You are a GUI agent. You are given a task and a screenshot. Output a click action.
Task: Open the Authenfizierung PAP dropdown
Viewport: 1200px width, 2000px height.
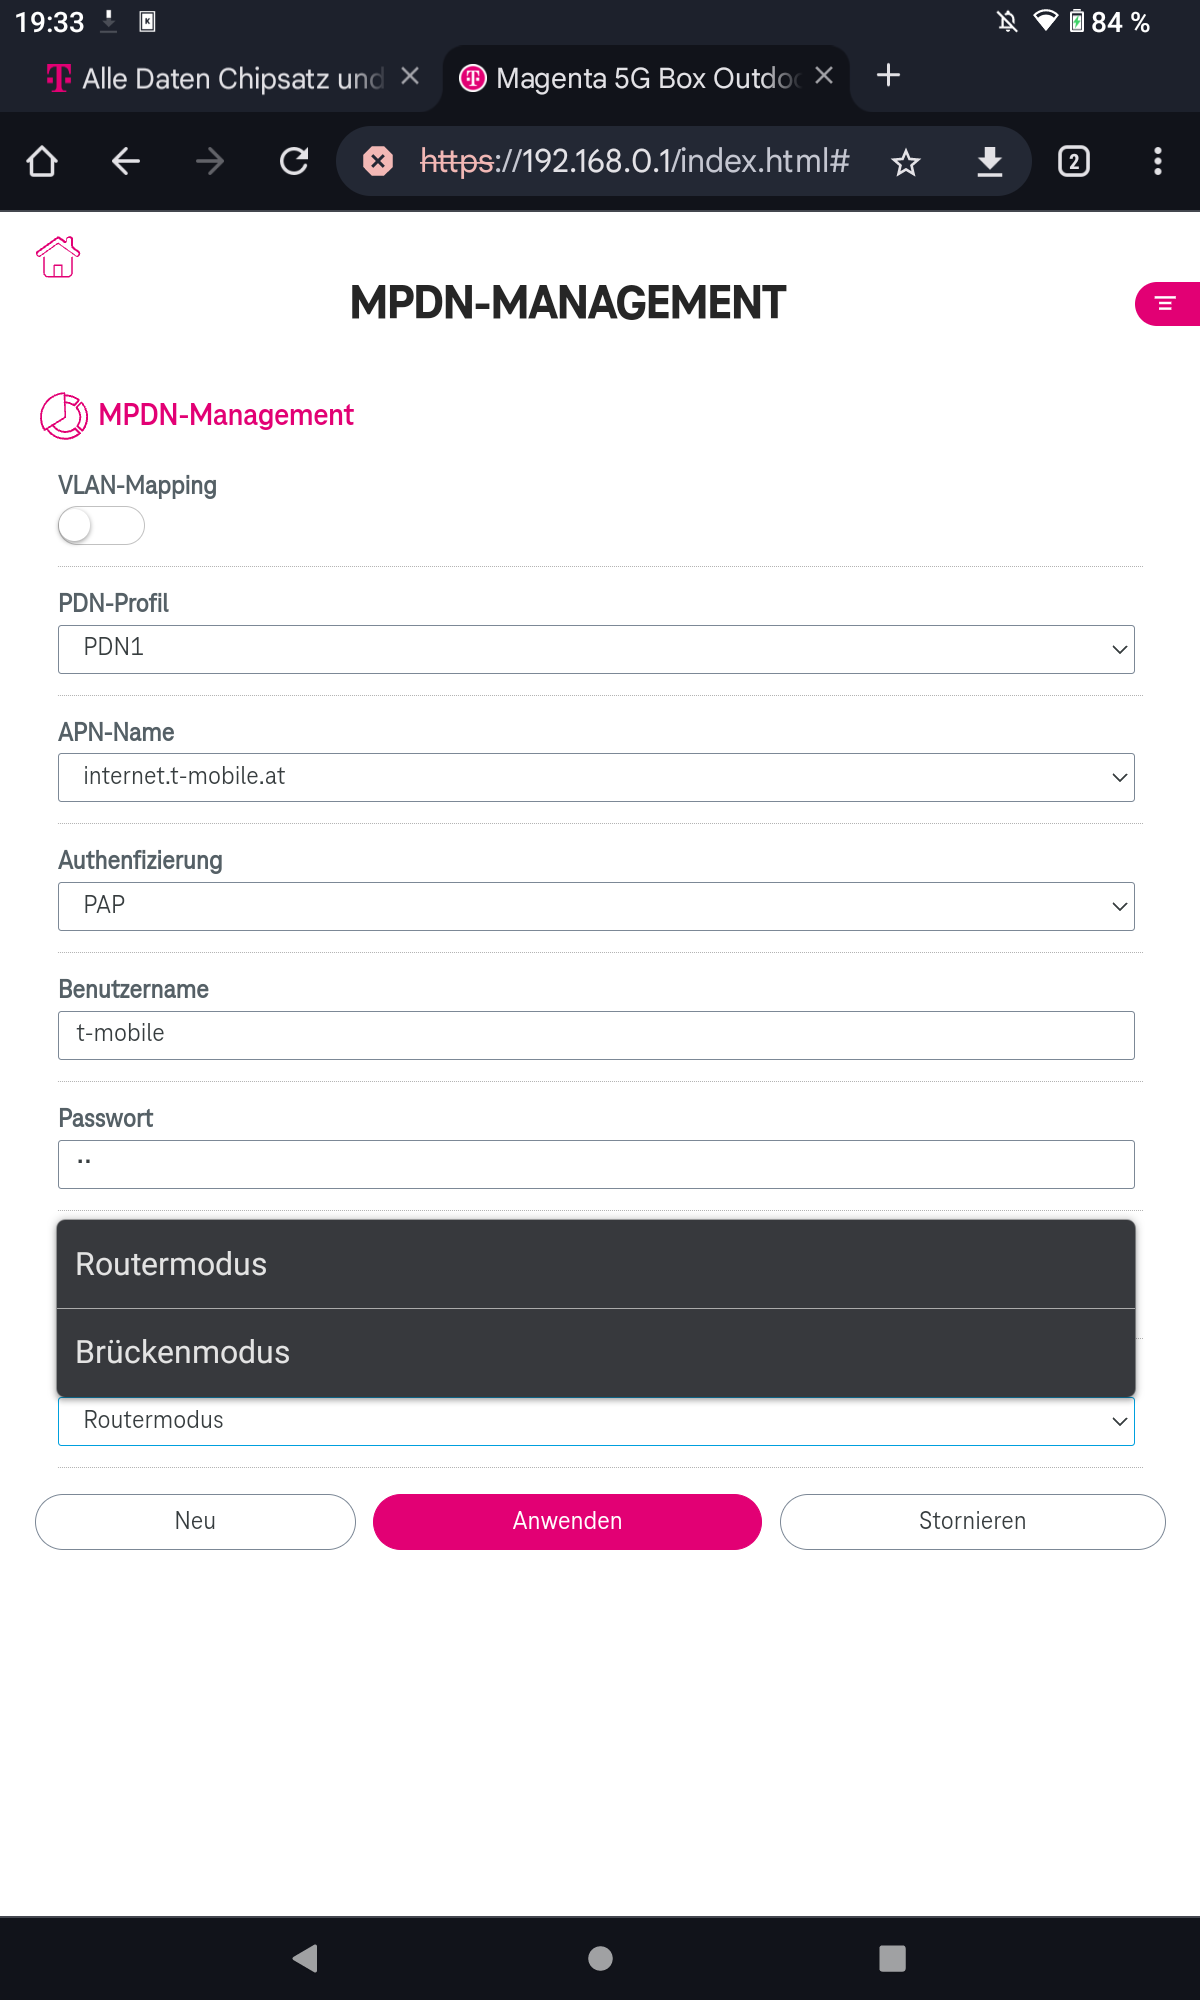coord(596,906)
